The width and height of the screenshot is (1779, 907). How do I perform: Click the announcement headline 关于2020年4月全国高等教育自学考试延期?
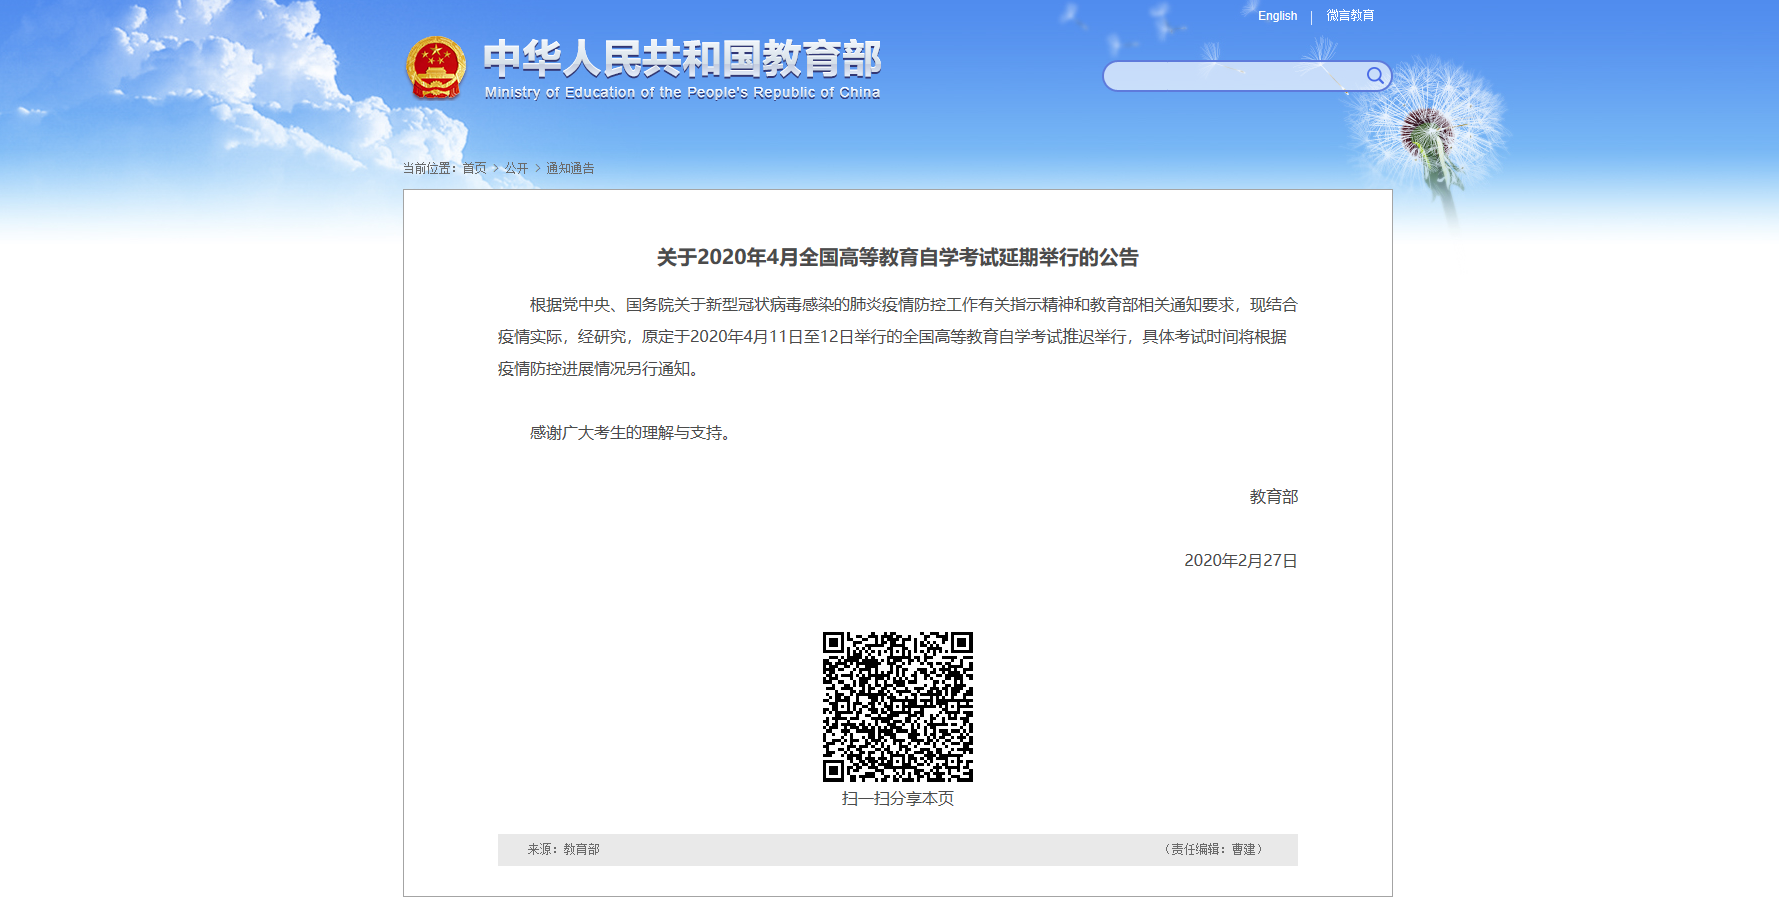pos(897,257)
